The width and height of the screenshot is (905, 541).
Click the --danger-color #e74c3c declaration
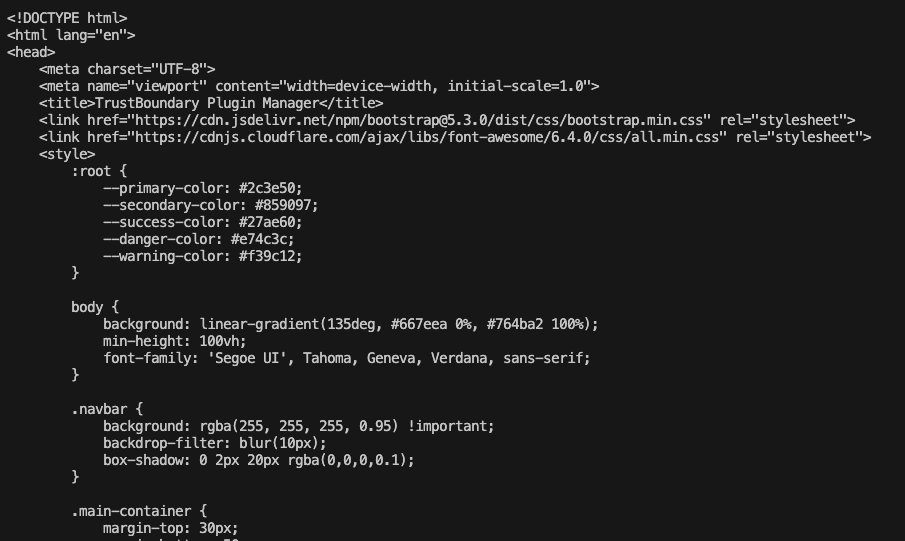point(198,239)
